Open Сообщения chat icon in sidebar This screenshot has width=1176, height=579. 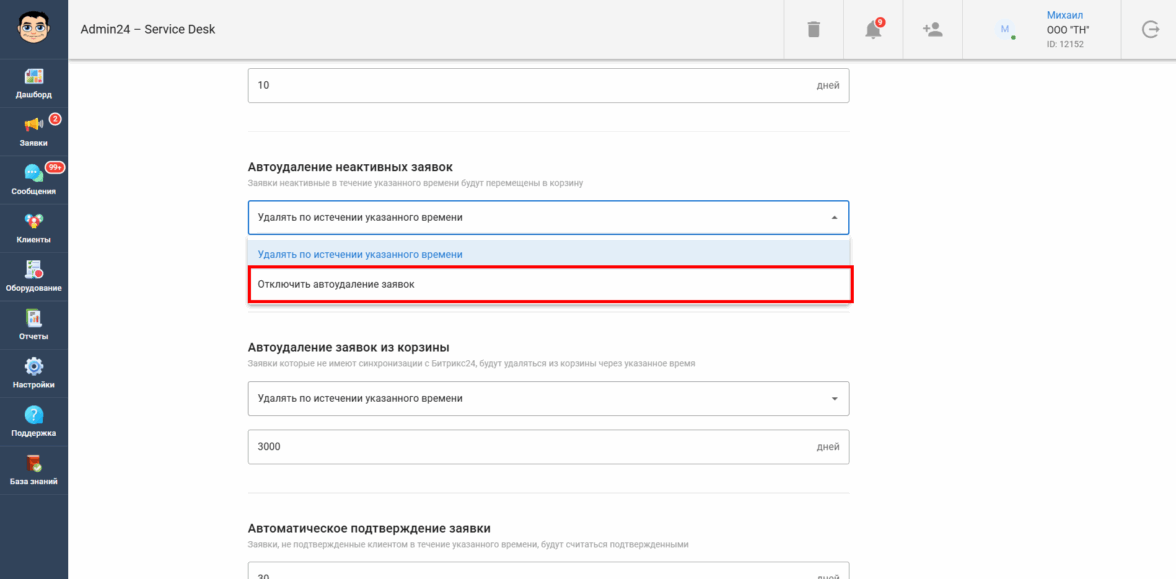coord(34,174)
